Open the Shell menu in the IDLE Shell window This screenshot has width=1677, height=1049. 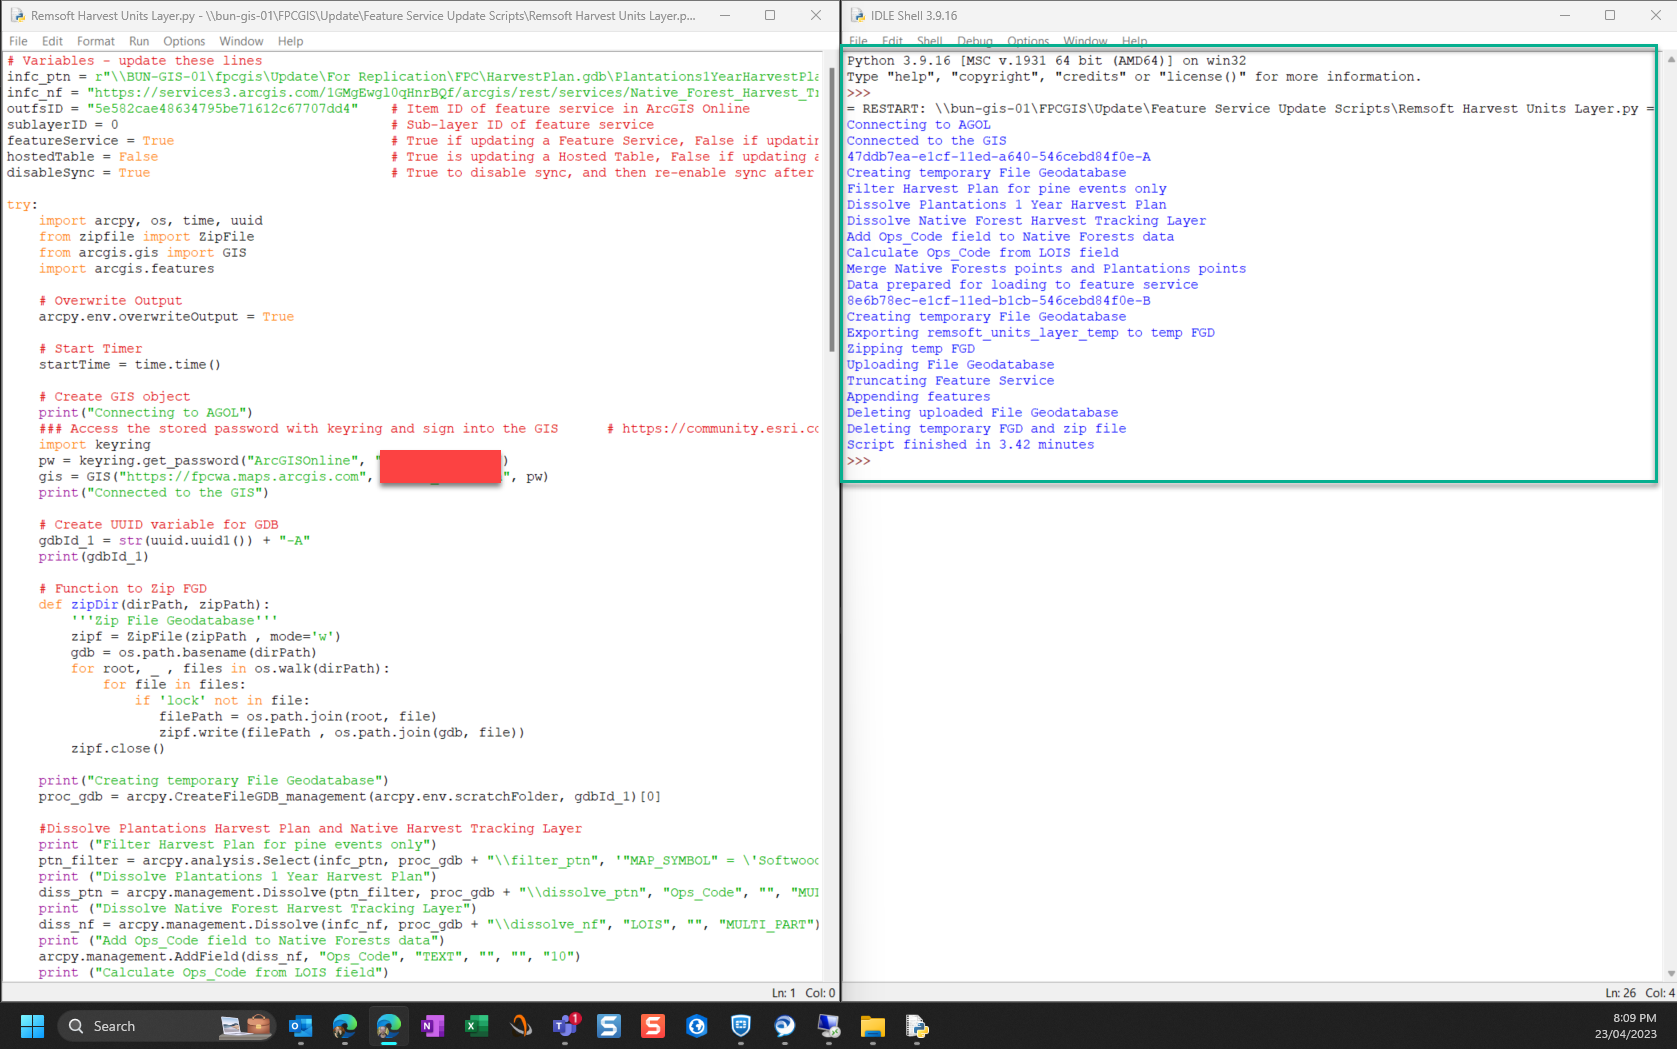(x=930, y=41)
